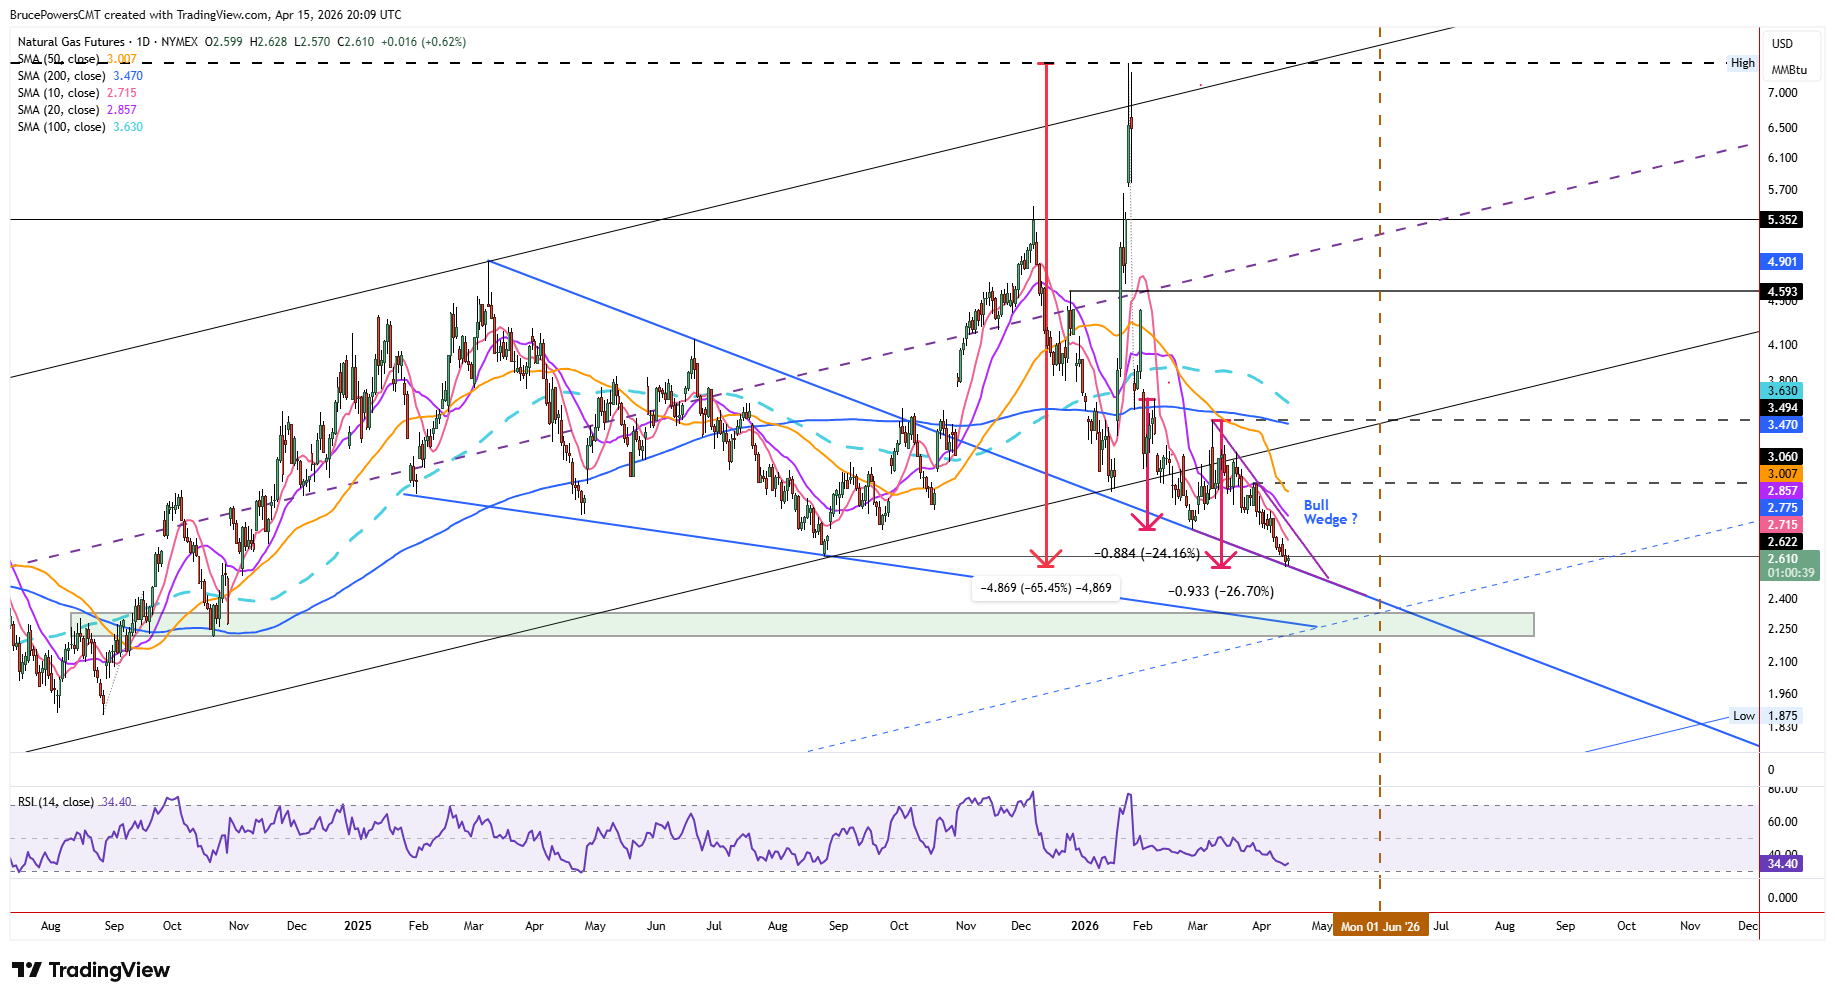This screenshot has width=1835, height=1000.
Task: Select the 4.593 horizontal line price tag
Action: coord(1781,292)
